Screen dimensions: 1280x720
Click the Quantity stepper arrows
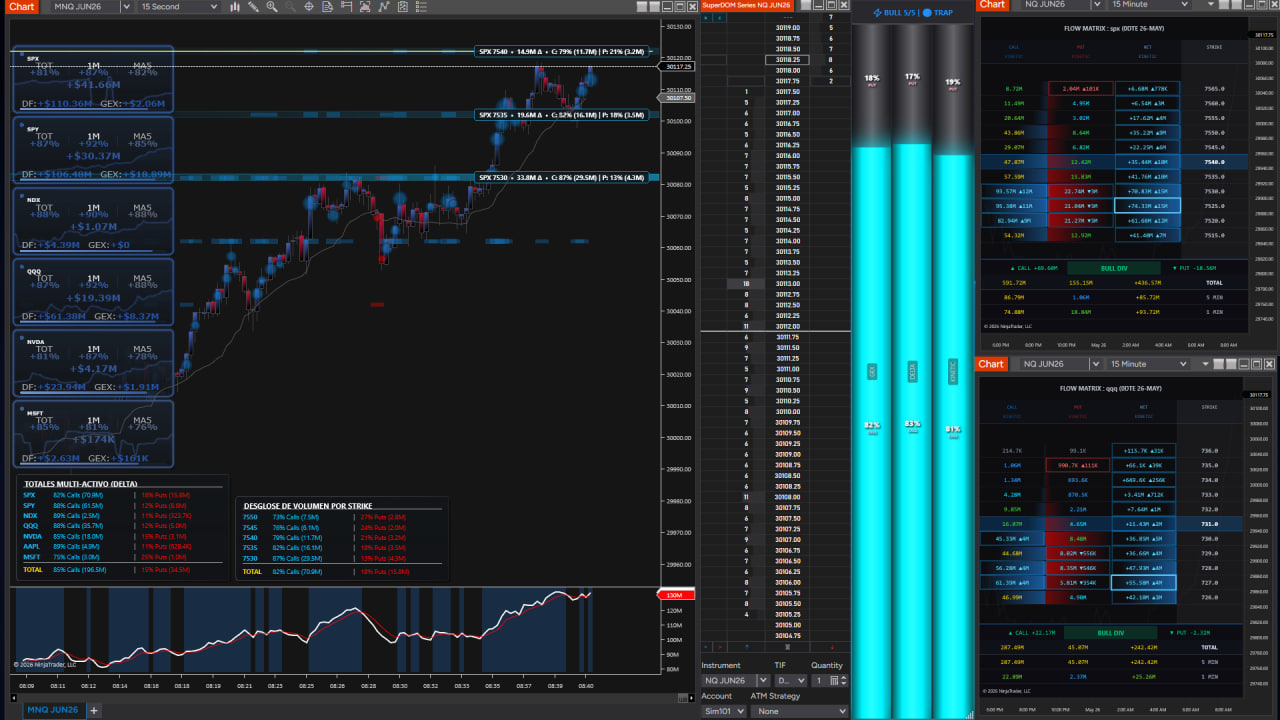tap(844, 681)
